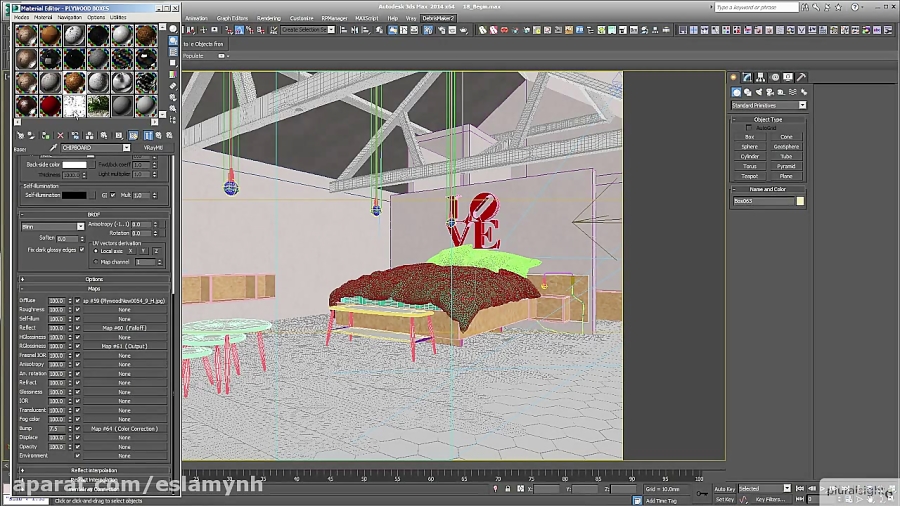The width and height of the screenshot is (900, 506).
Task: Select the Shapes category icon
Action: pyautogui.click(x=746, y=91)
